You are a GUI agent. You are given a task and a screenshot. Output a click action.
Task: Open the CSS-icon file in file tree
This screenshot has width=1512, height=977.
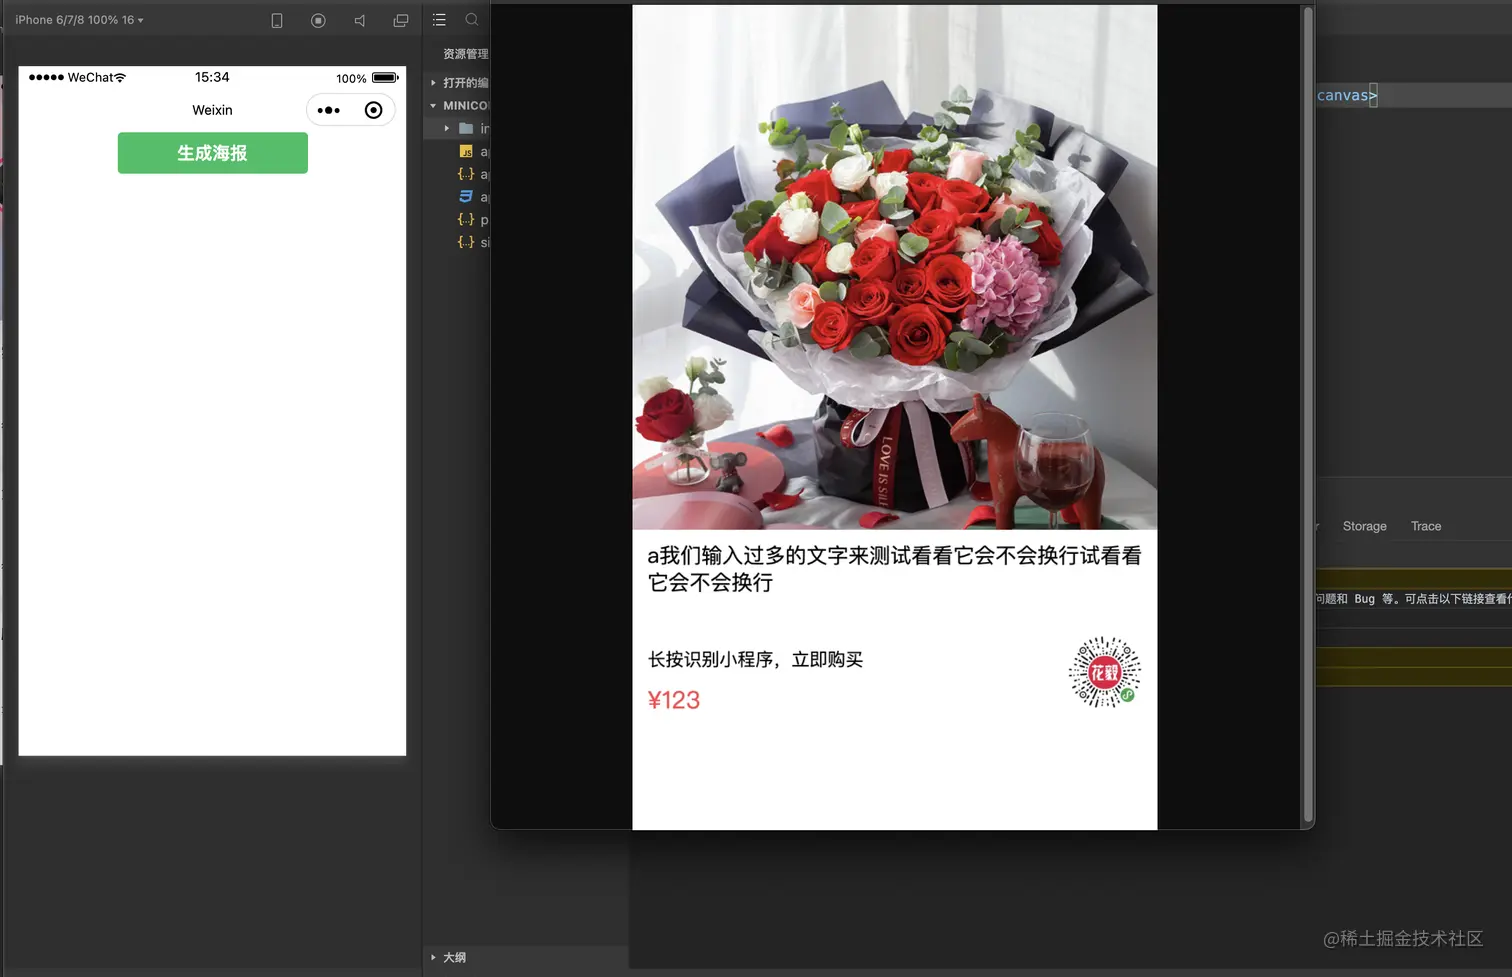473,197
